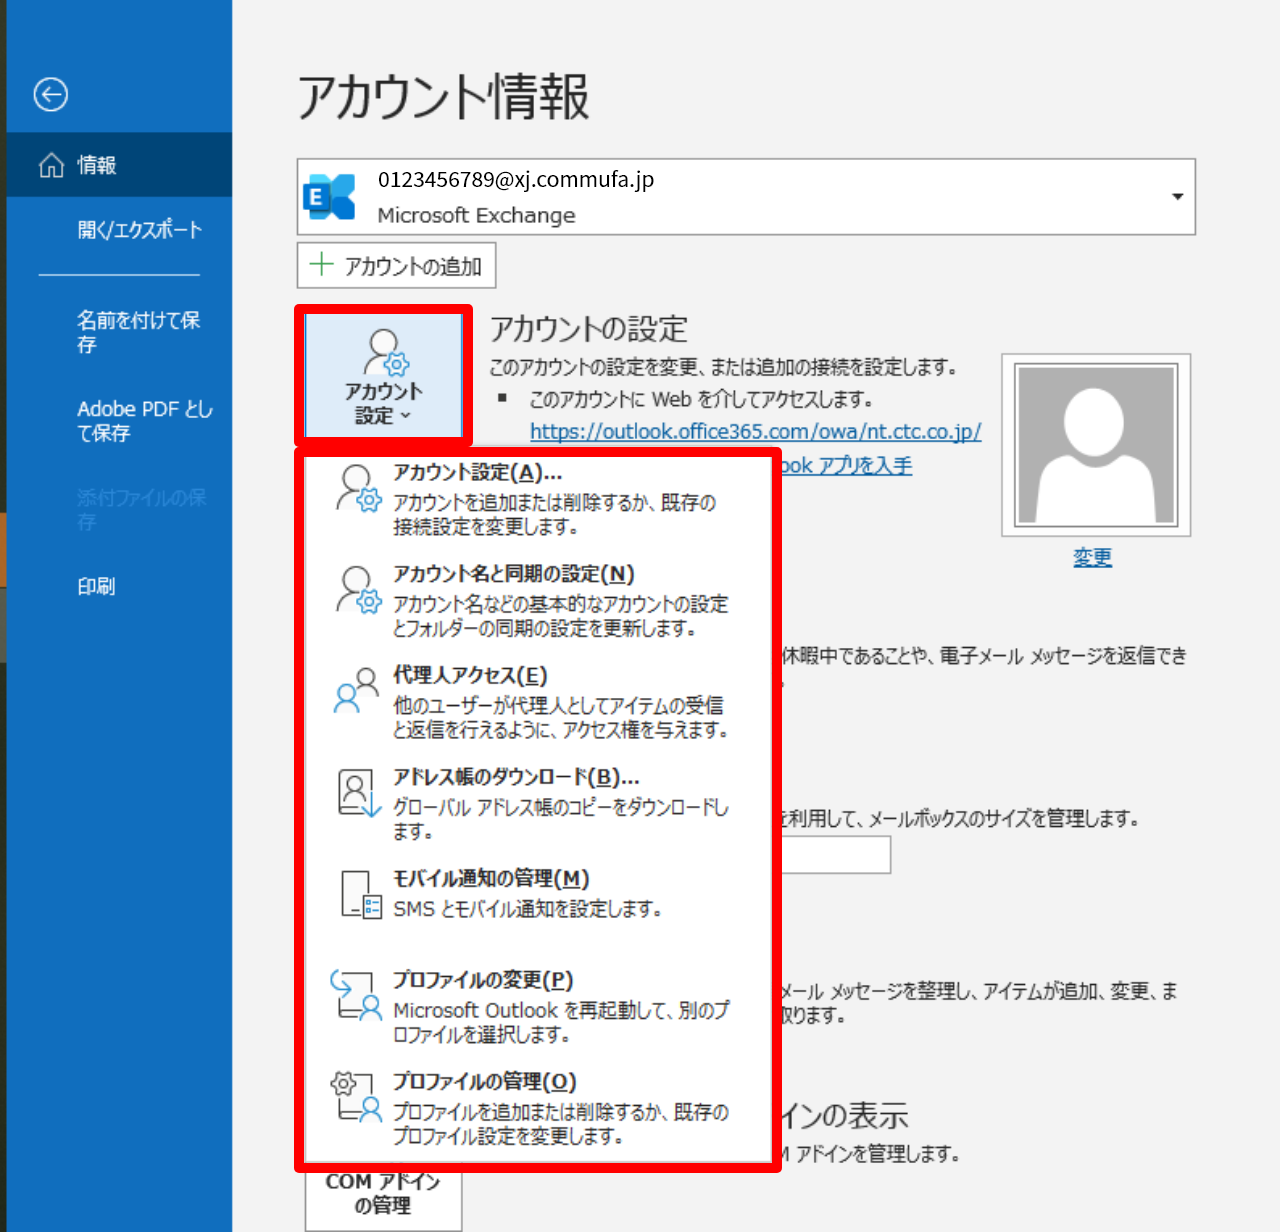The width and height of the screenshot is (1280, 1232).
Task: Click the アカウント情報 page heading
Action: point(443,97)
